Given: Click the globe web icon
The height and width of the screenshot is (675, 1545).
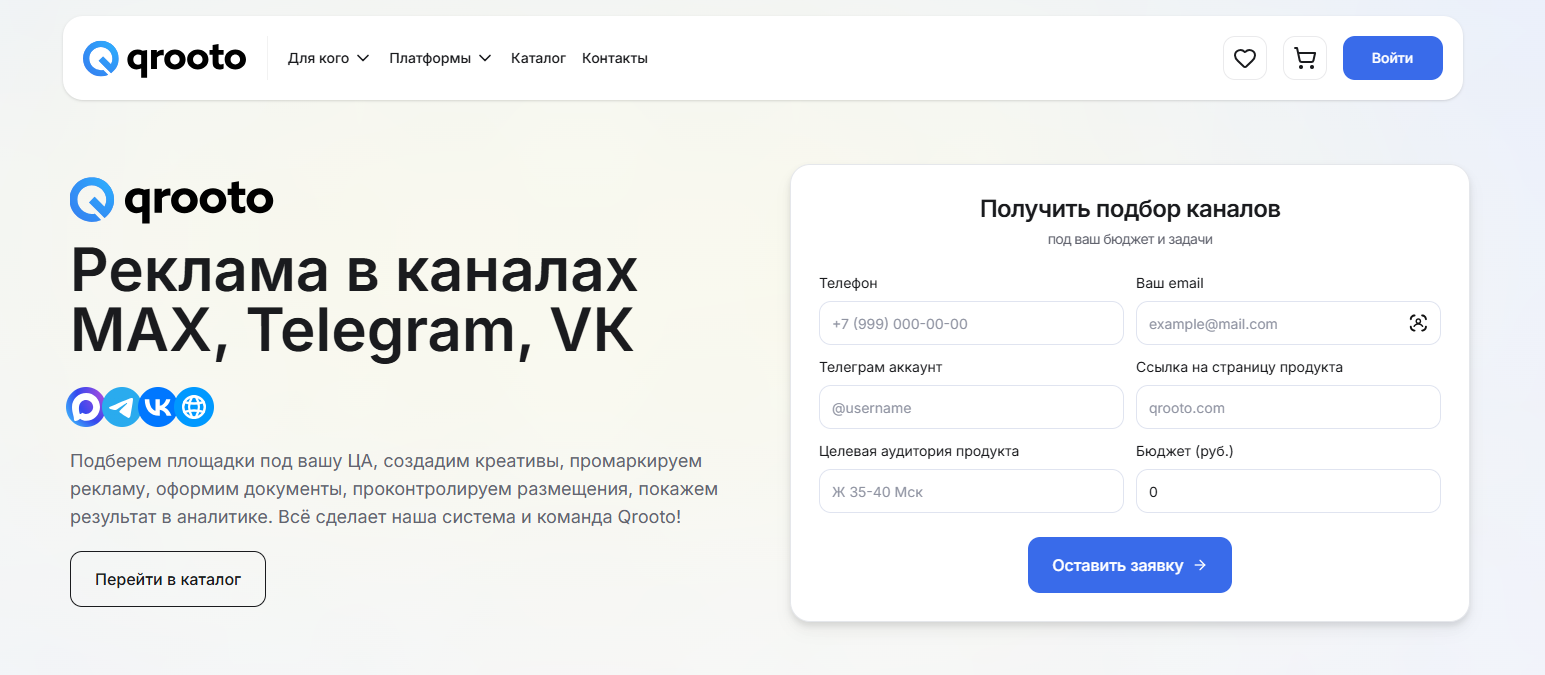Looking at the screenshot, I should (195, 407).
